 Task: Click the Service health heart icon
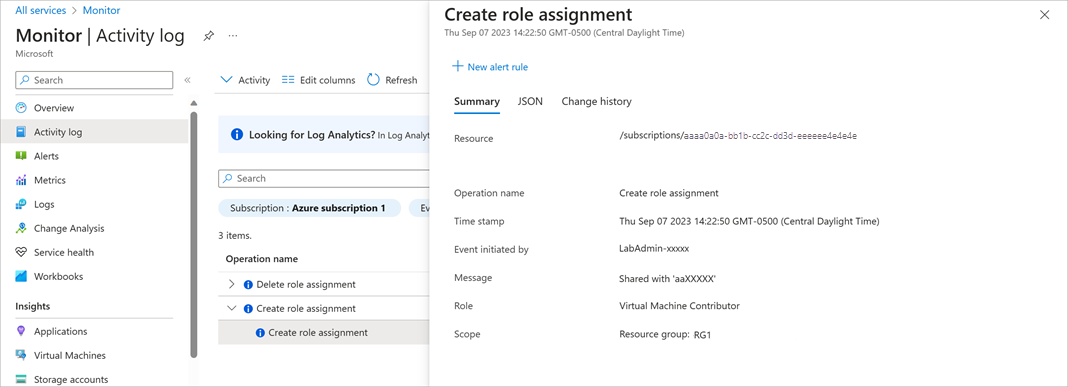coord(21,252)
